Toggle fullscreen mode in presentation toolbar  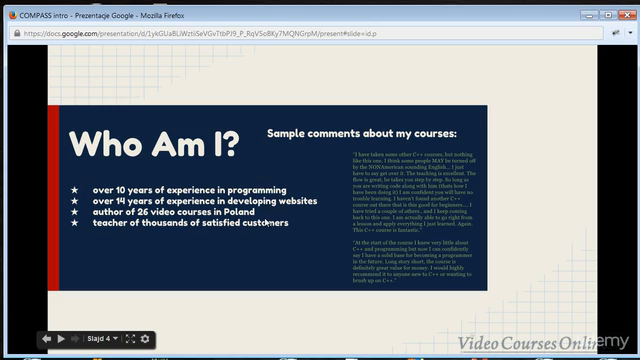click(130, 339)
